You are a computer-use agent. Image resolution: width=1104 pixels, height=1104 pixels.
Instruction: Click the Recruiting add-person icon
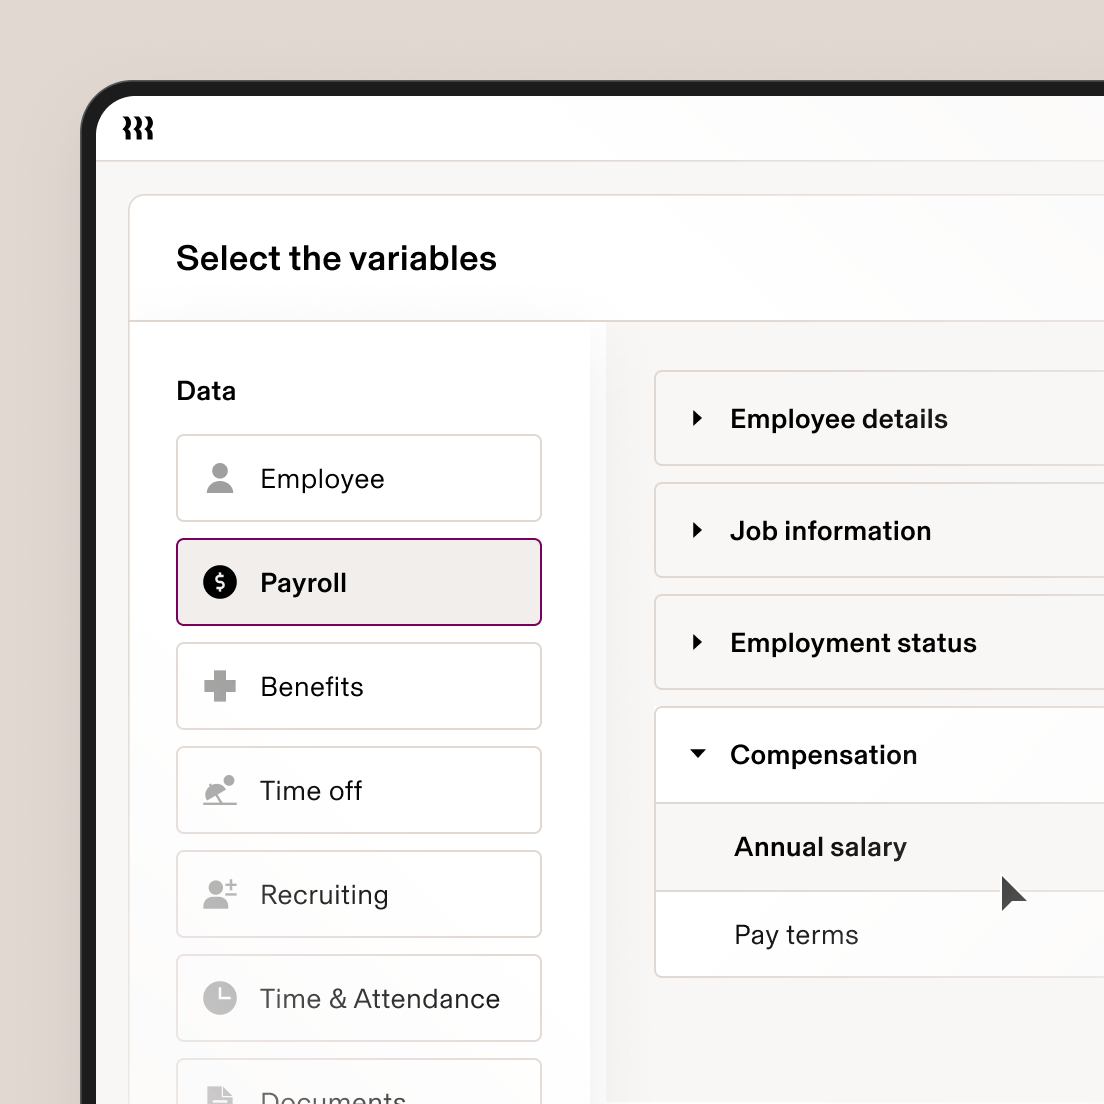tap(219, 894)
